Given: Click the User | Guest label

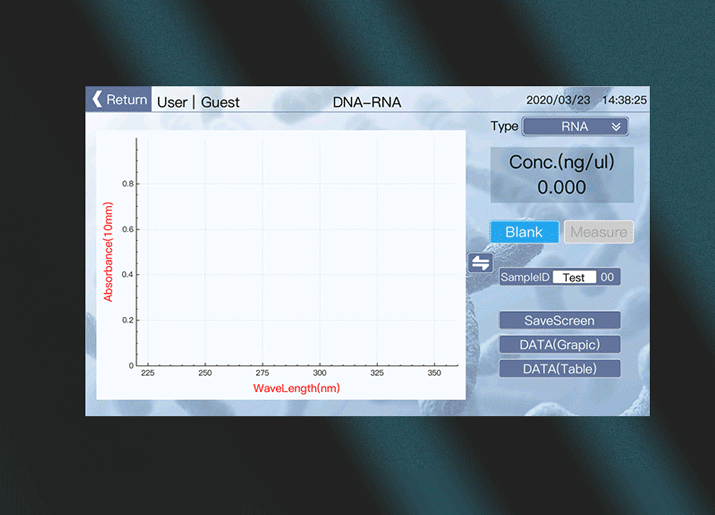Looking at the screenshot, I should pyautogui.click(x=198, y=101).
